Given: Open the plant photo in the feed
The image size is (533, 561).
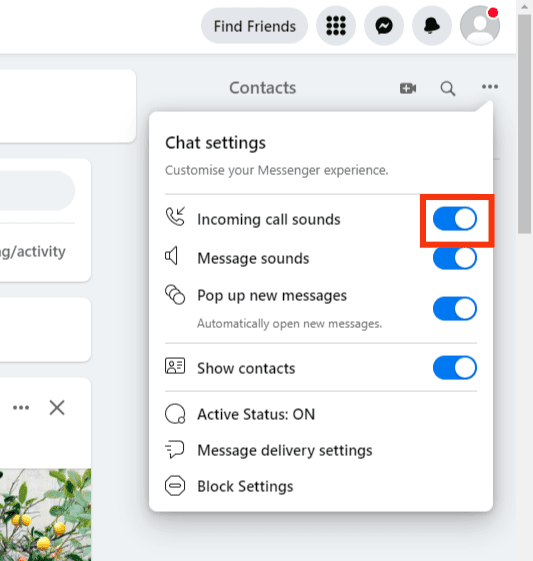Looking at the screenshot, I should 45,515.
